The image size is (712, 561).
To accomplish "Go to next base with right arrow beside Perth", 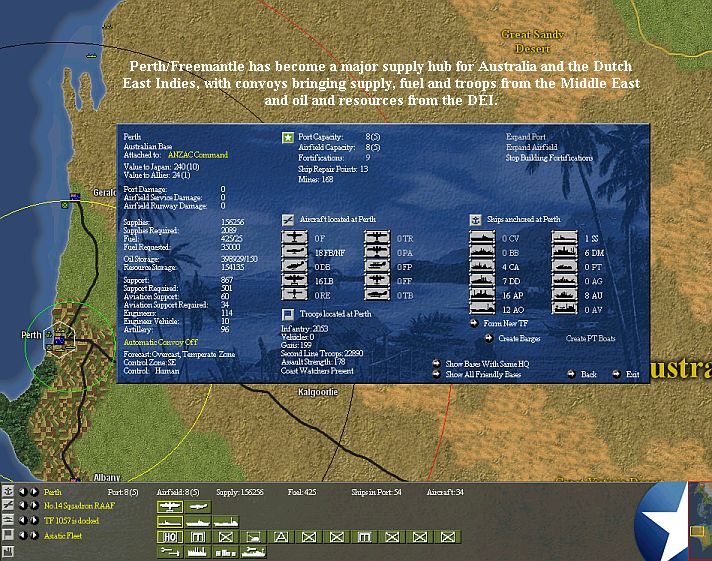I will pyautogui.click(x=34, y=491).
